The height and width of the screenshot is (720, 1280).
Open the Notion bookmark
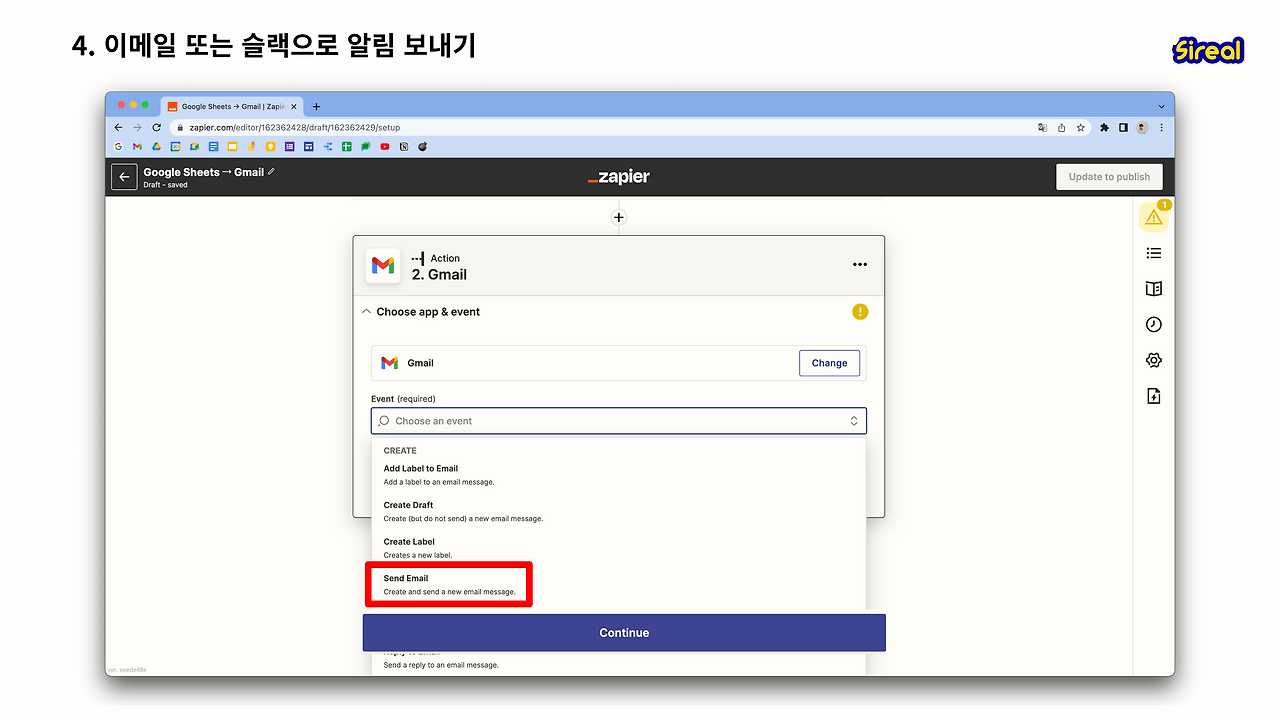(x=404, y=147)
